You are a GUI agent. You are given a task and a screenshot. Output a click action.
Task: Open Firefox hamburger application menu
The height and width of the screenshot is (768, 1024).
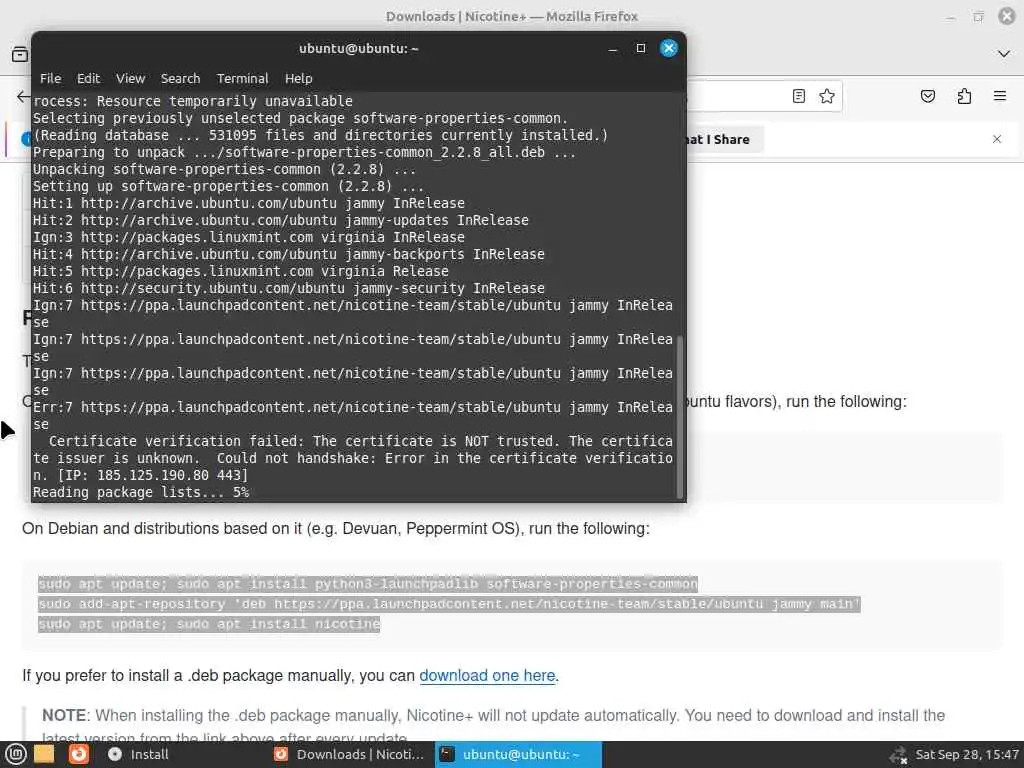tap(1000, 96)
